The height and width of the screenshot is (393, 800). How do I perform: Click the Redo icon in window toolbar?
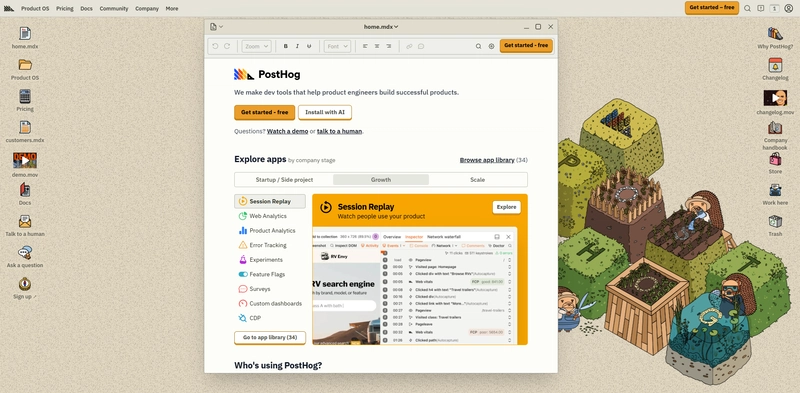pos(227,46)
